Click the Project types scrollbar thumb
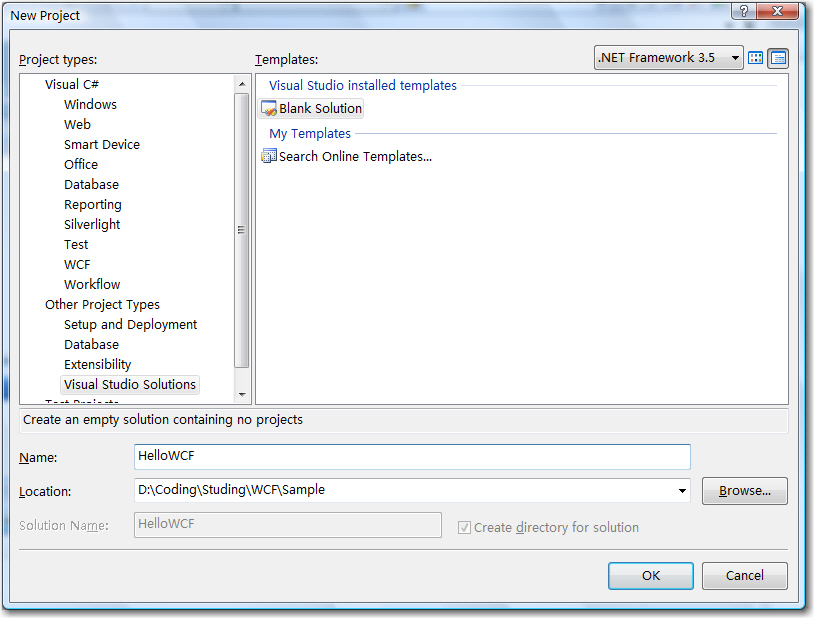This screenshot has width=814, height=618. pos(242,230)
